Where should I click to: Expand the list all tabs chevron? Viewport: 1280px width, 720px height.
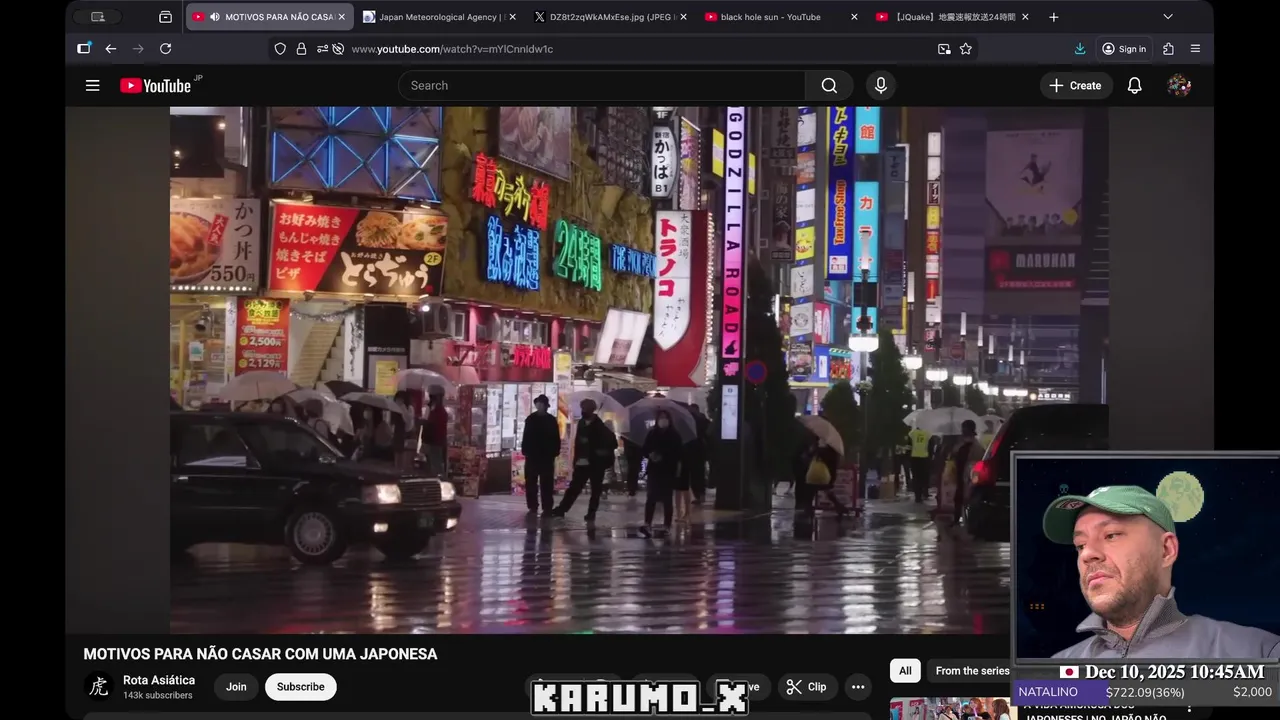coord(1167,17)
